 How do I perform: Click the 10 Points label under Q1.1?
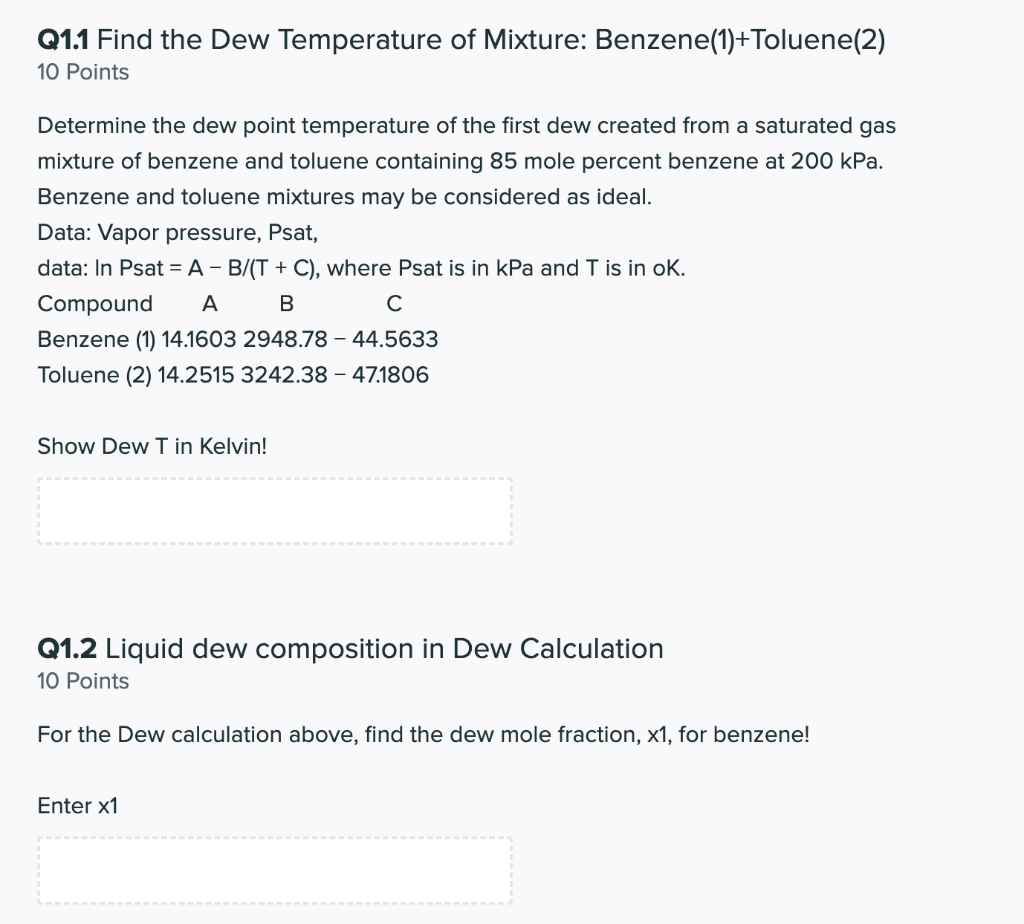click(82, 71)
